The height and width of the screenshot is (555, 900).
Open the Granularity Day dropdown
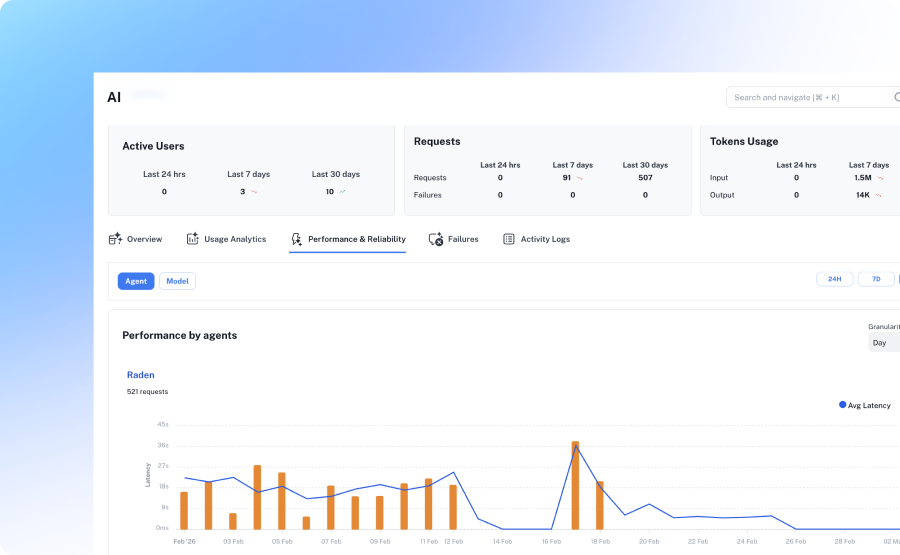point(884,343)
